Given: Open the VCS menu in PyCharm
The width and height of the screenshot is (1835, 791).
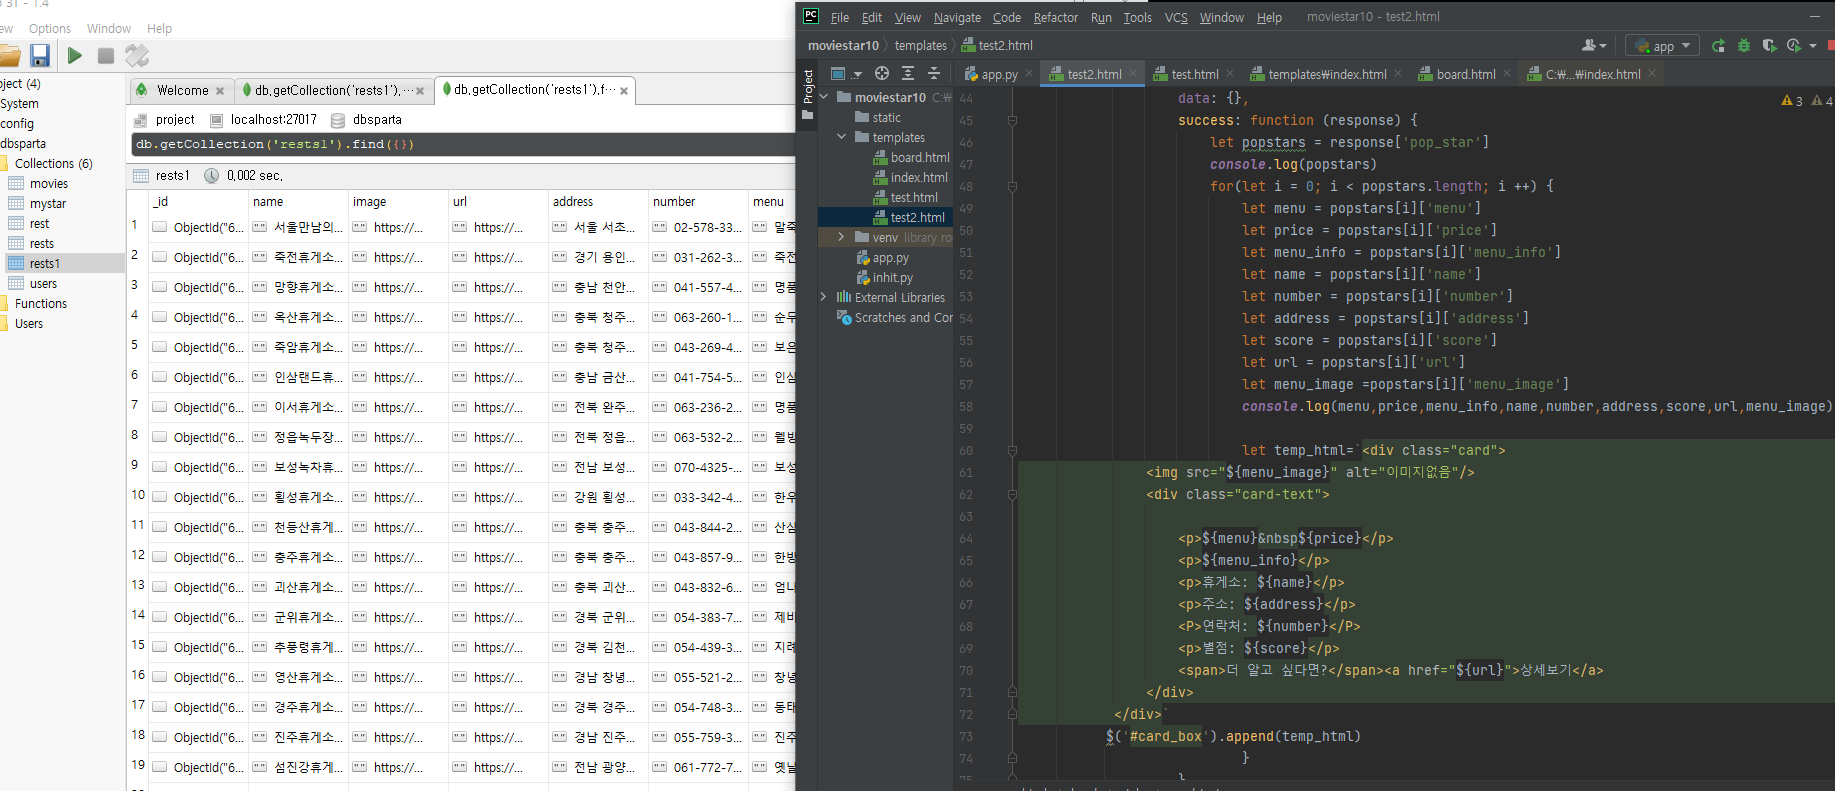Looking at the screenshot, I should point(1176,17).
